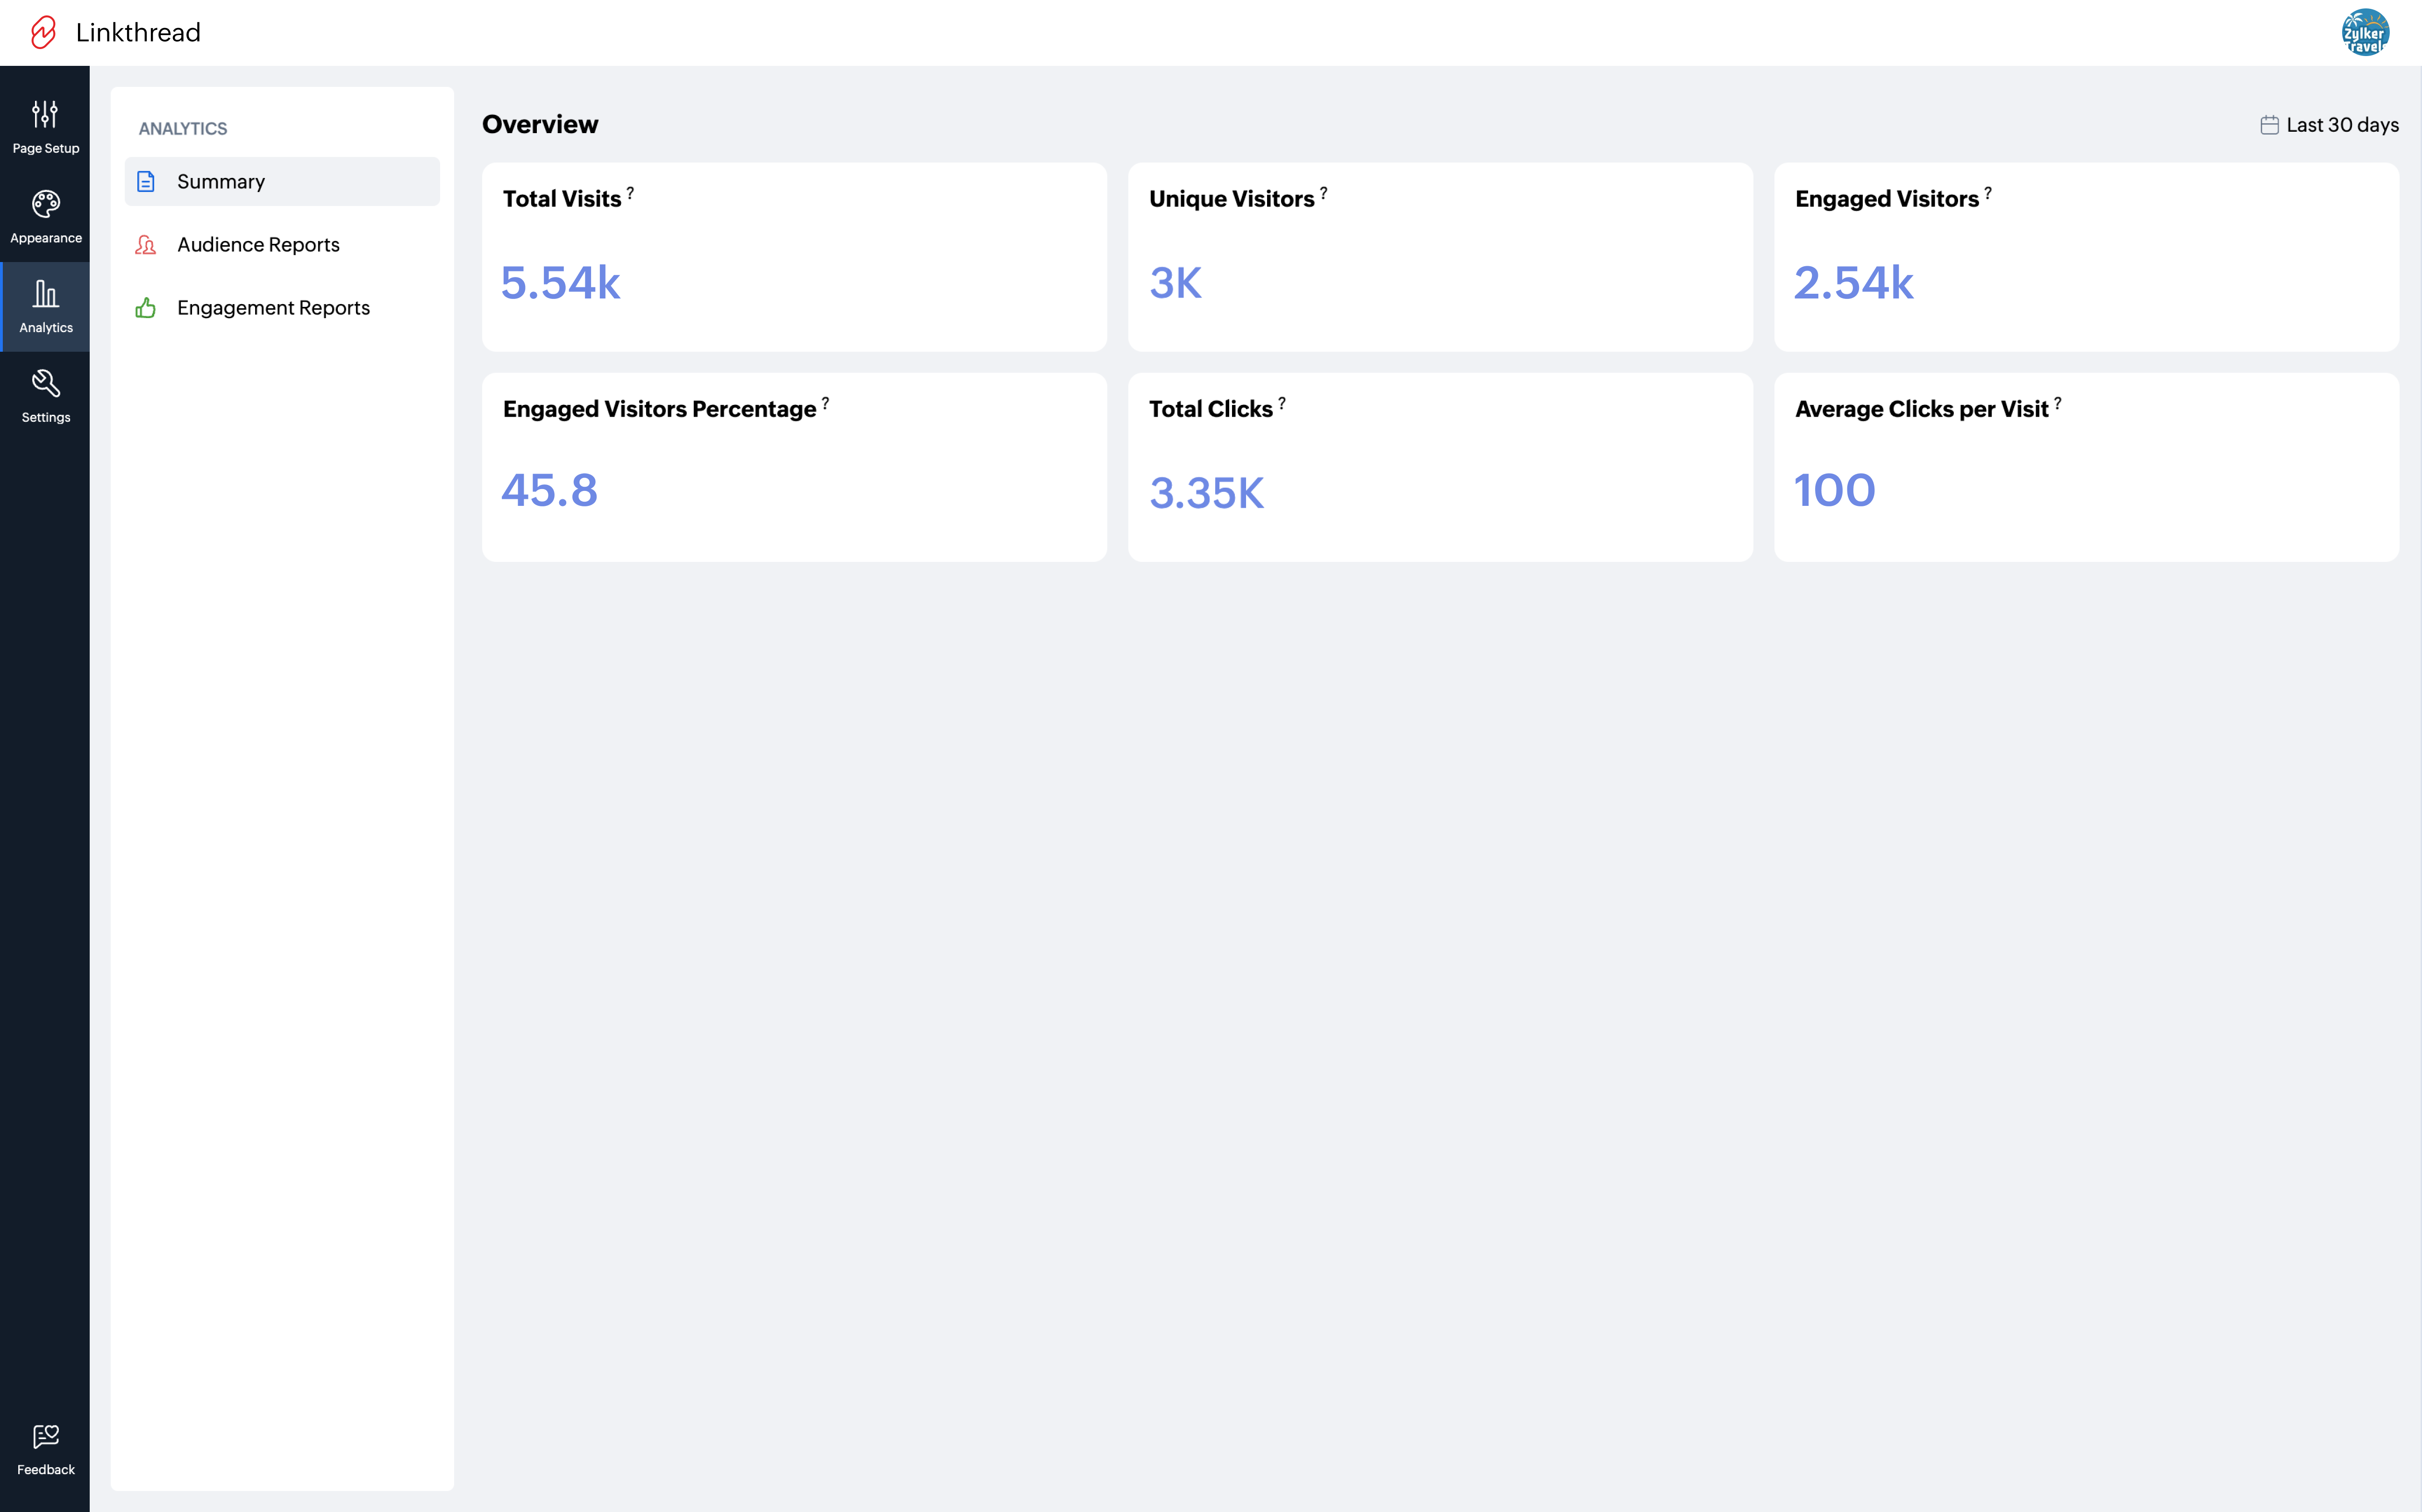Click help mark next to Unique Visitors
The height and width of the screenshot is (1512, 2422).
tap(1323, 193)
